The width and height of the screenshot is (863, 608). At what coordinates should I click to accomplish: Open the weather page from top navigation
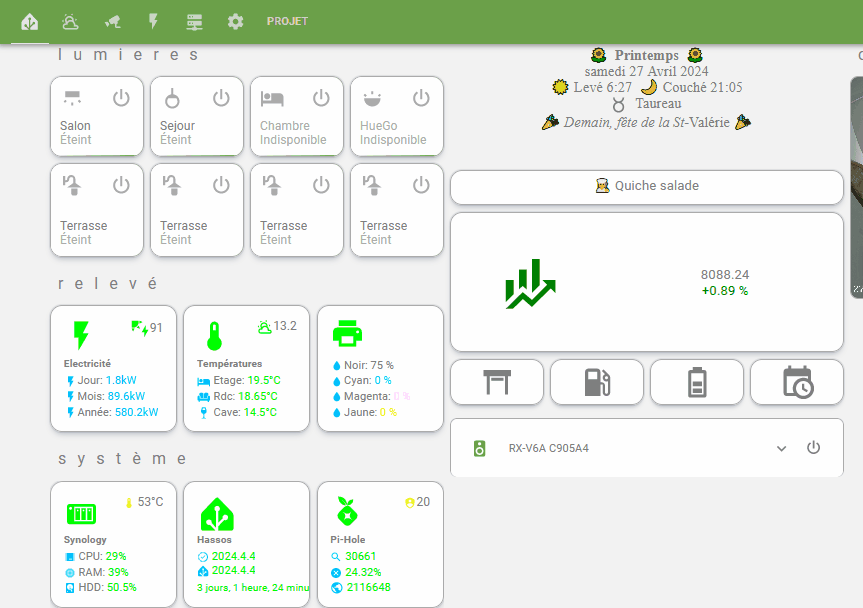click(x=70, y=21)
